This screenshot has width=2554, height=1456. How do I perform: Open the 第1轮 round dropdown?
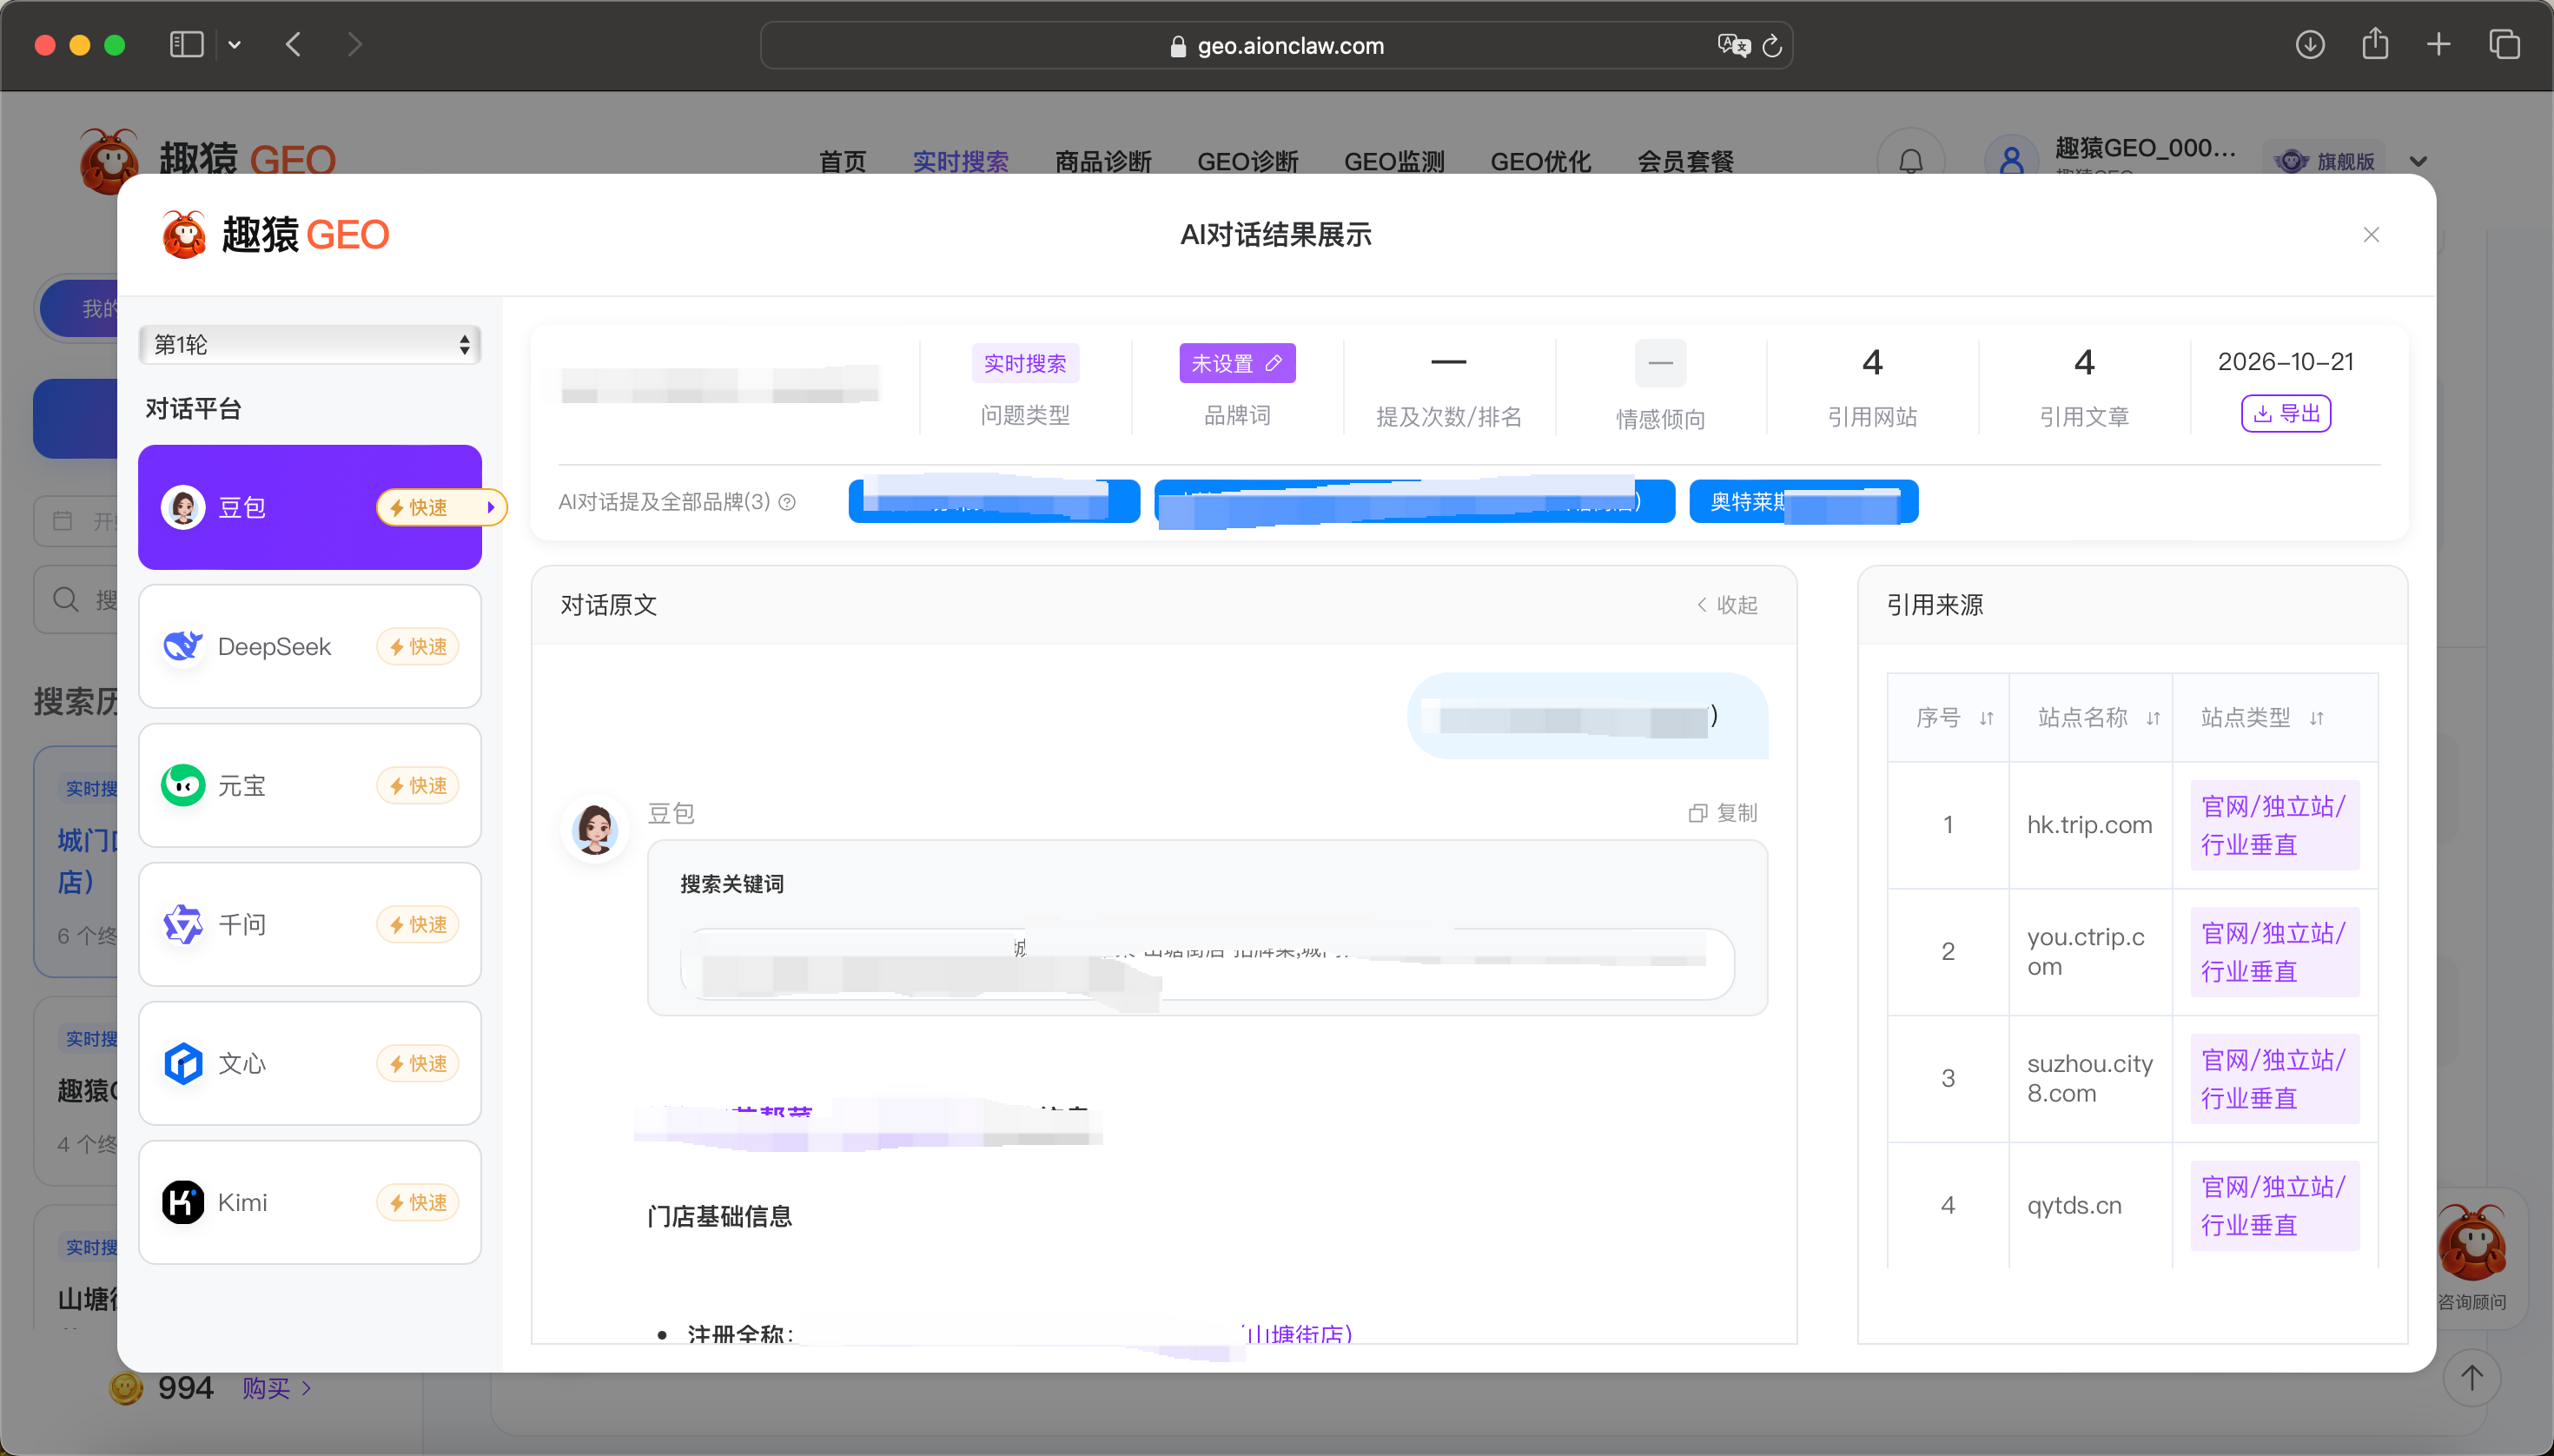(x=310, y=345)
